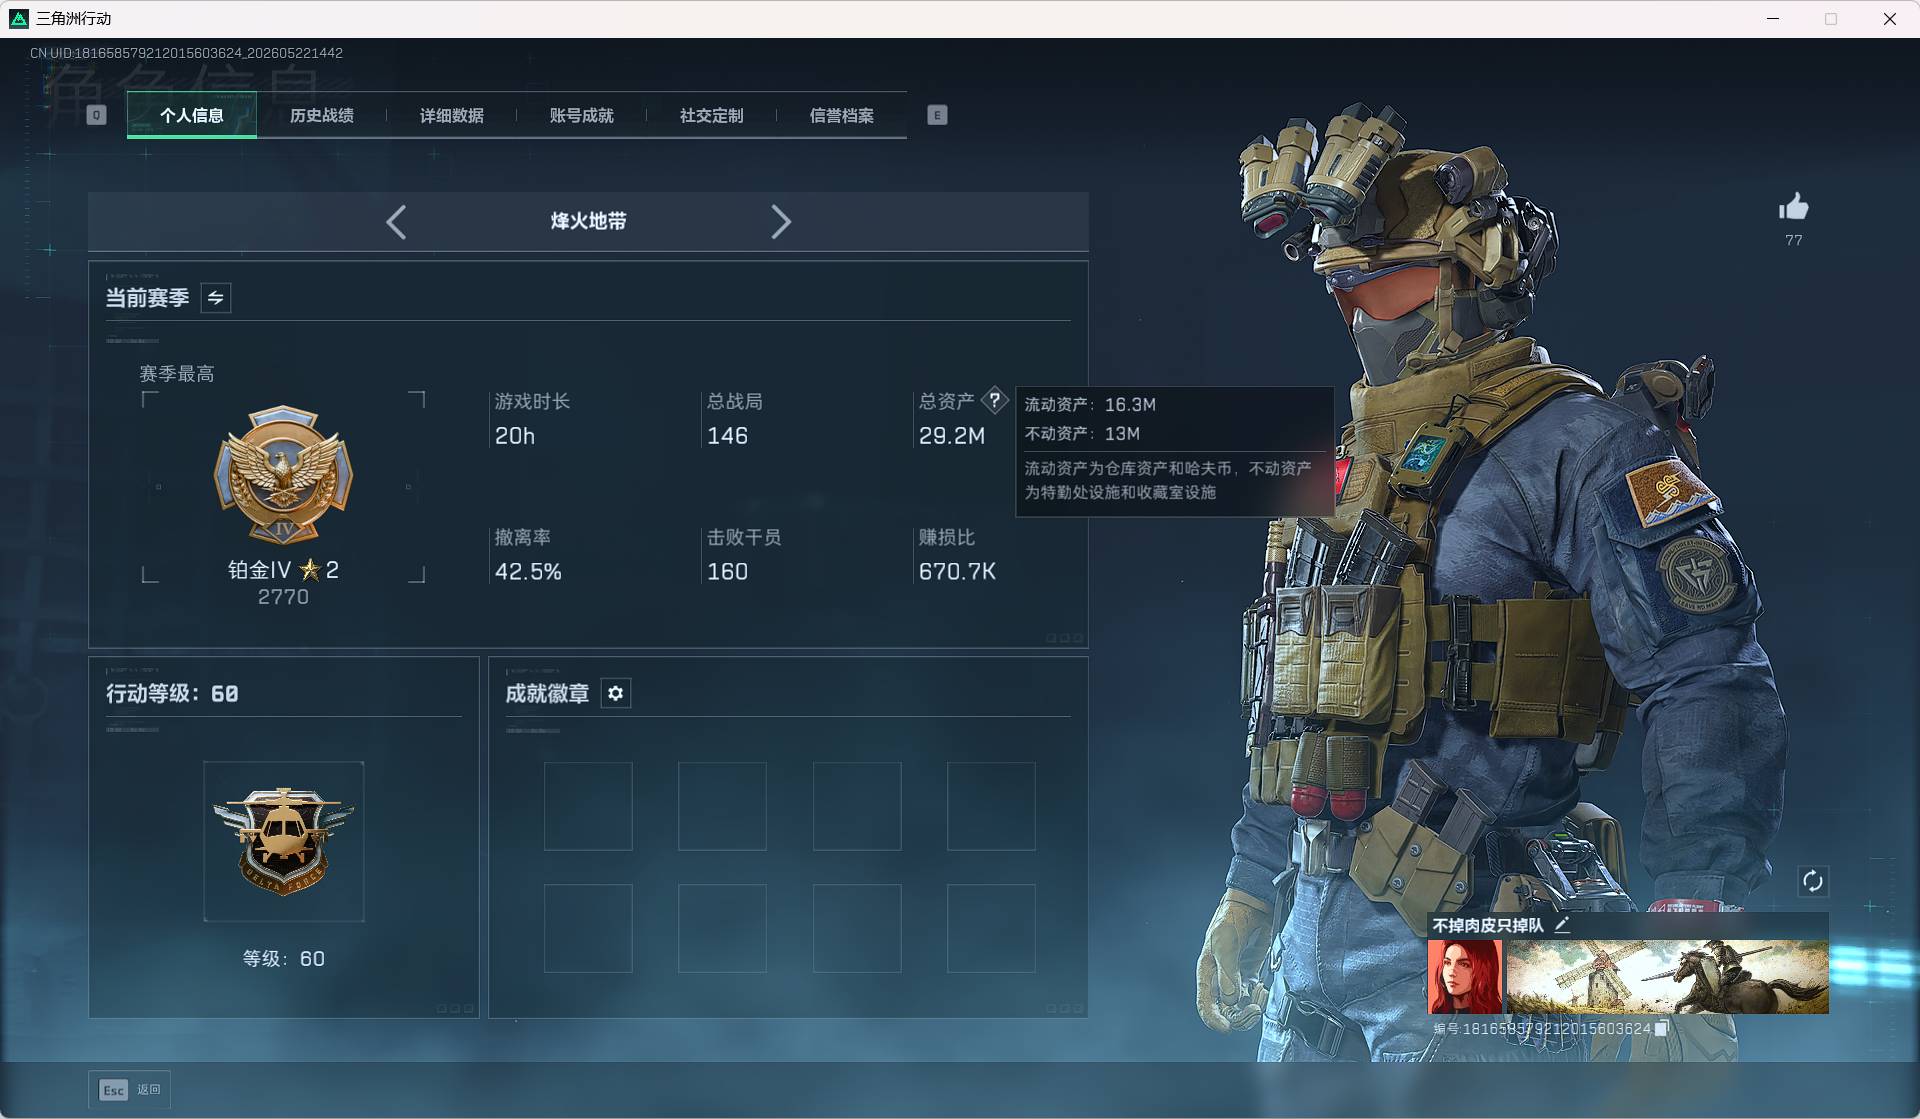1920x1119 pixels.
Task: Click the 铂金IV rank emblem
Action: click(284, 474)
